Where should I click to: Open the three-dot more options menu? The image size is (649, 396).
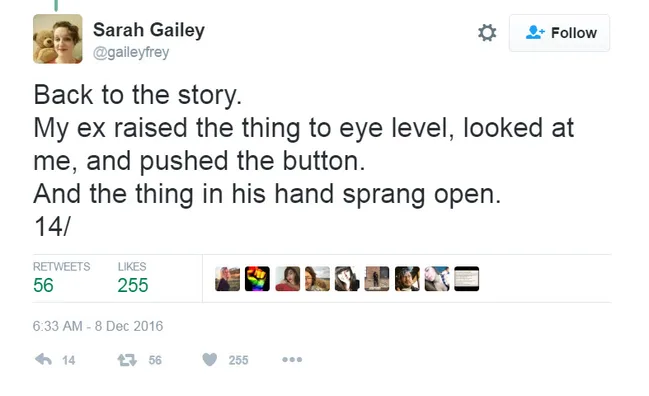[x=292, y=360]
